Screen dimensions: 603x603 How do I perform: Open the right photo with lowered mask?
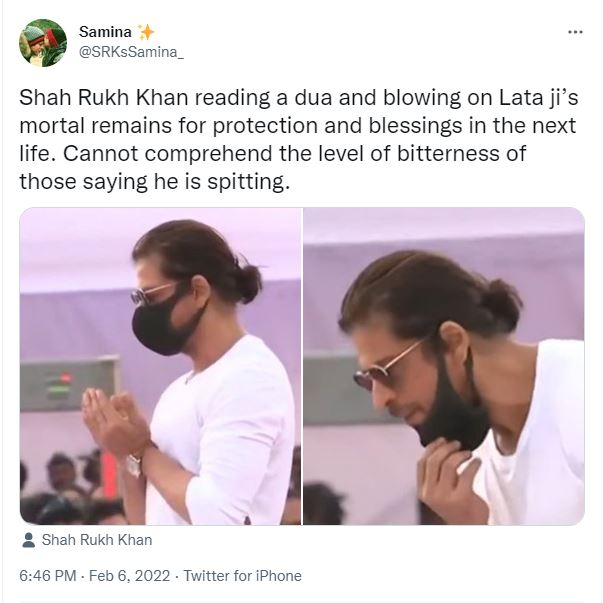coord(444,366)
